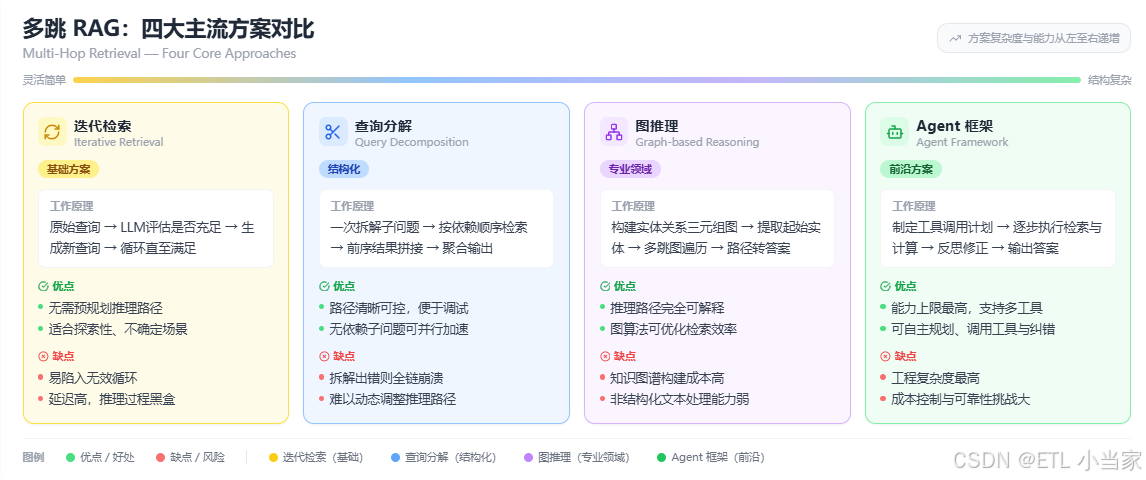Click 能力上限最高，支持多工具
1146x480 pixels.
point(967,308)
